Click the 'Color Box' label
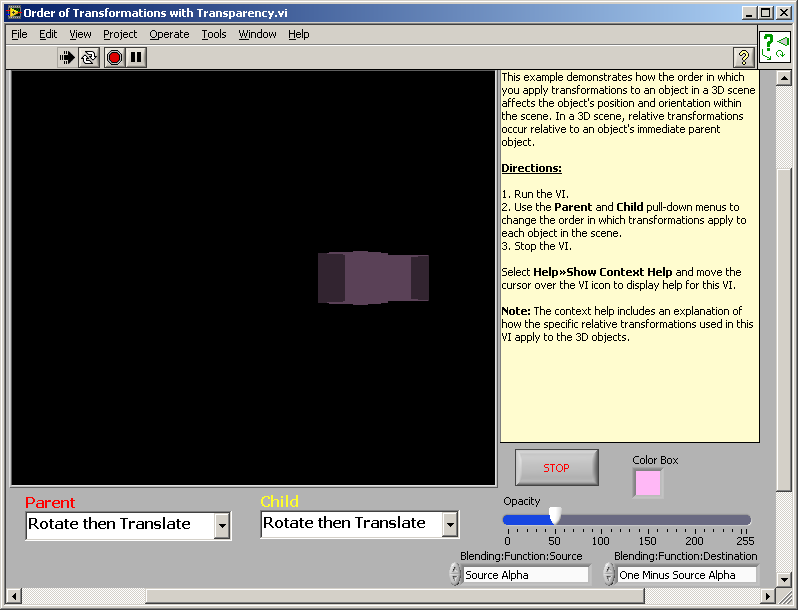This screenshot has height=610, width=798. [x=655, y=460]
